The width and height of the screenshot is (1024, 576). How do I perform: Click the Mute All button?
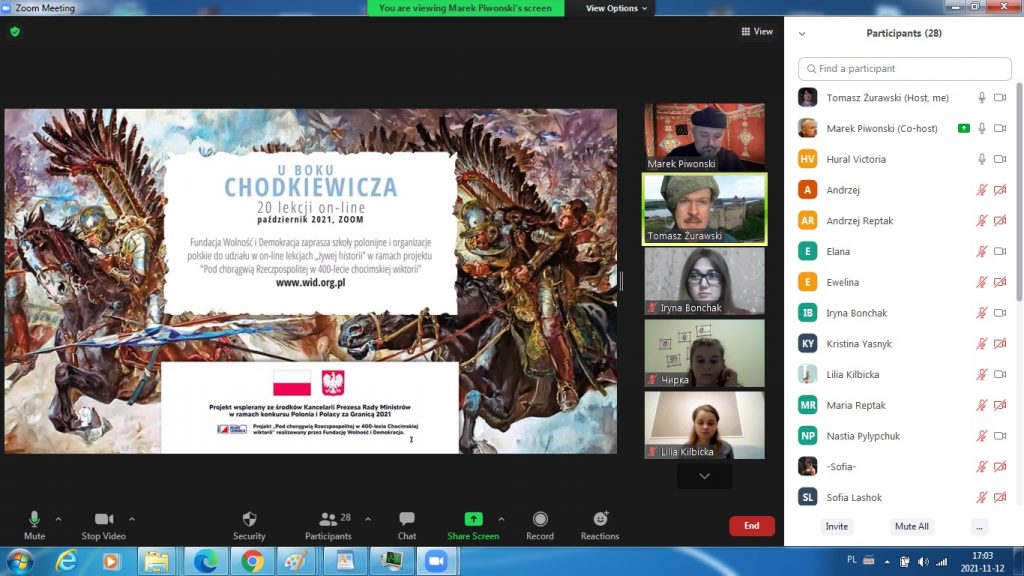911,526
